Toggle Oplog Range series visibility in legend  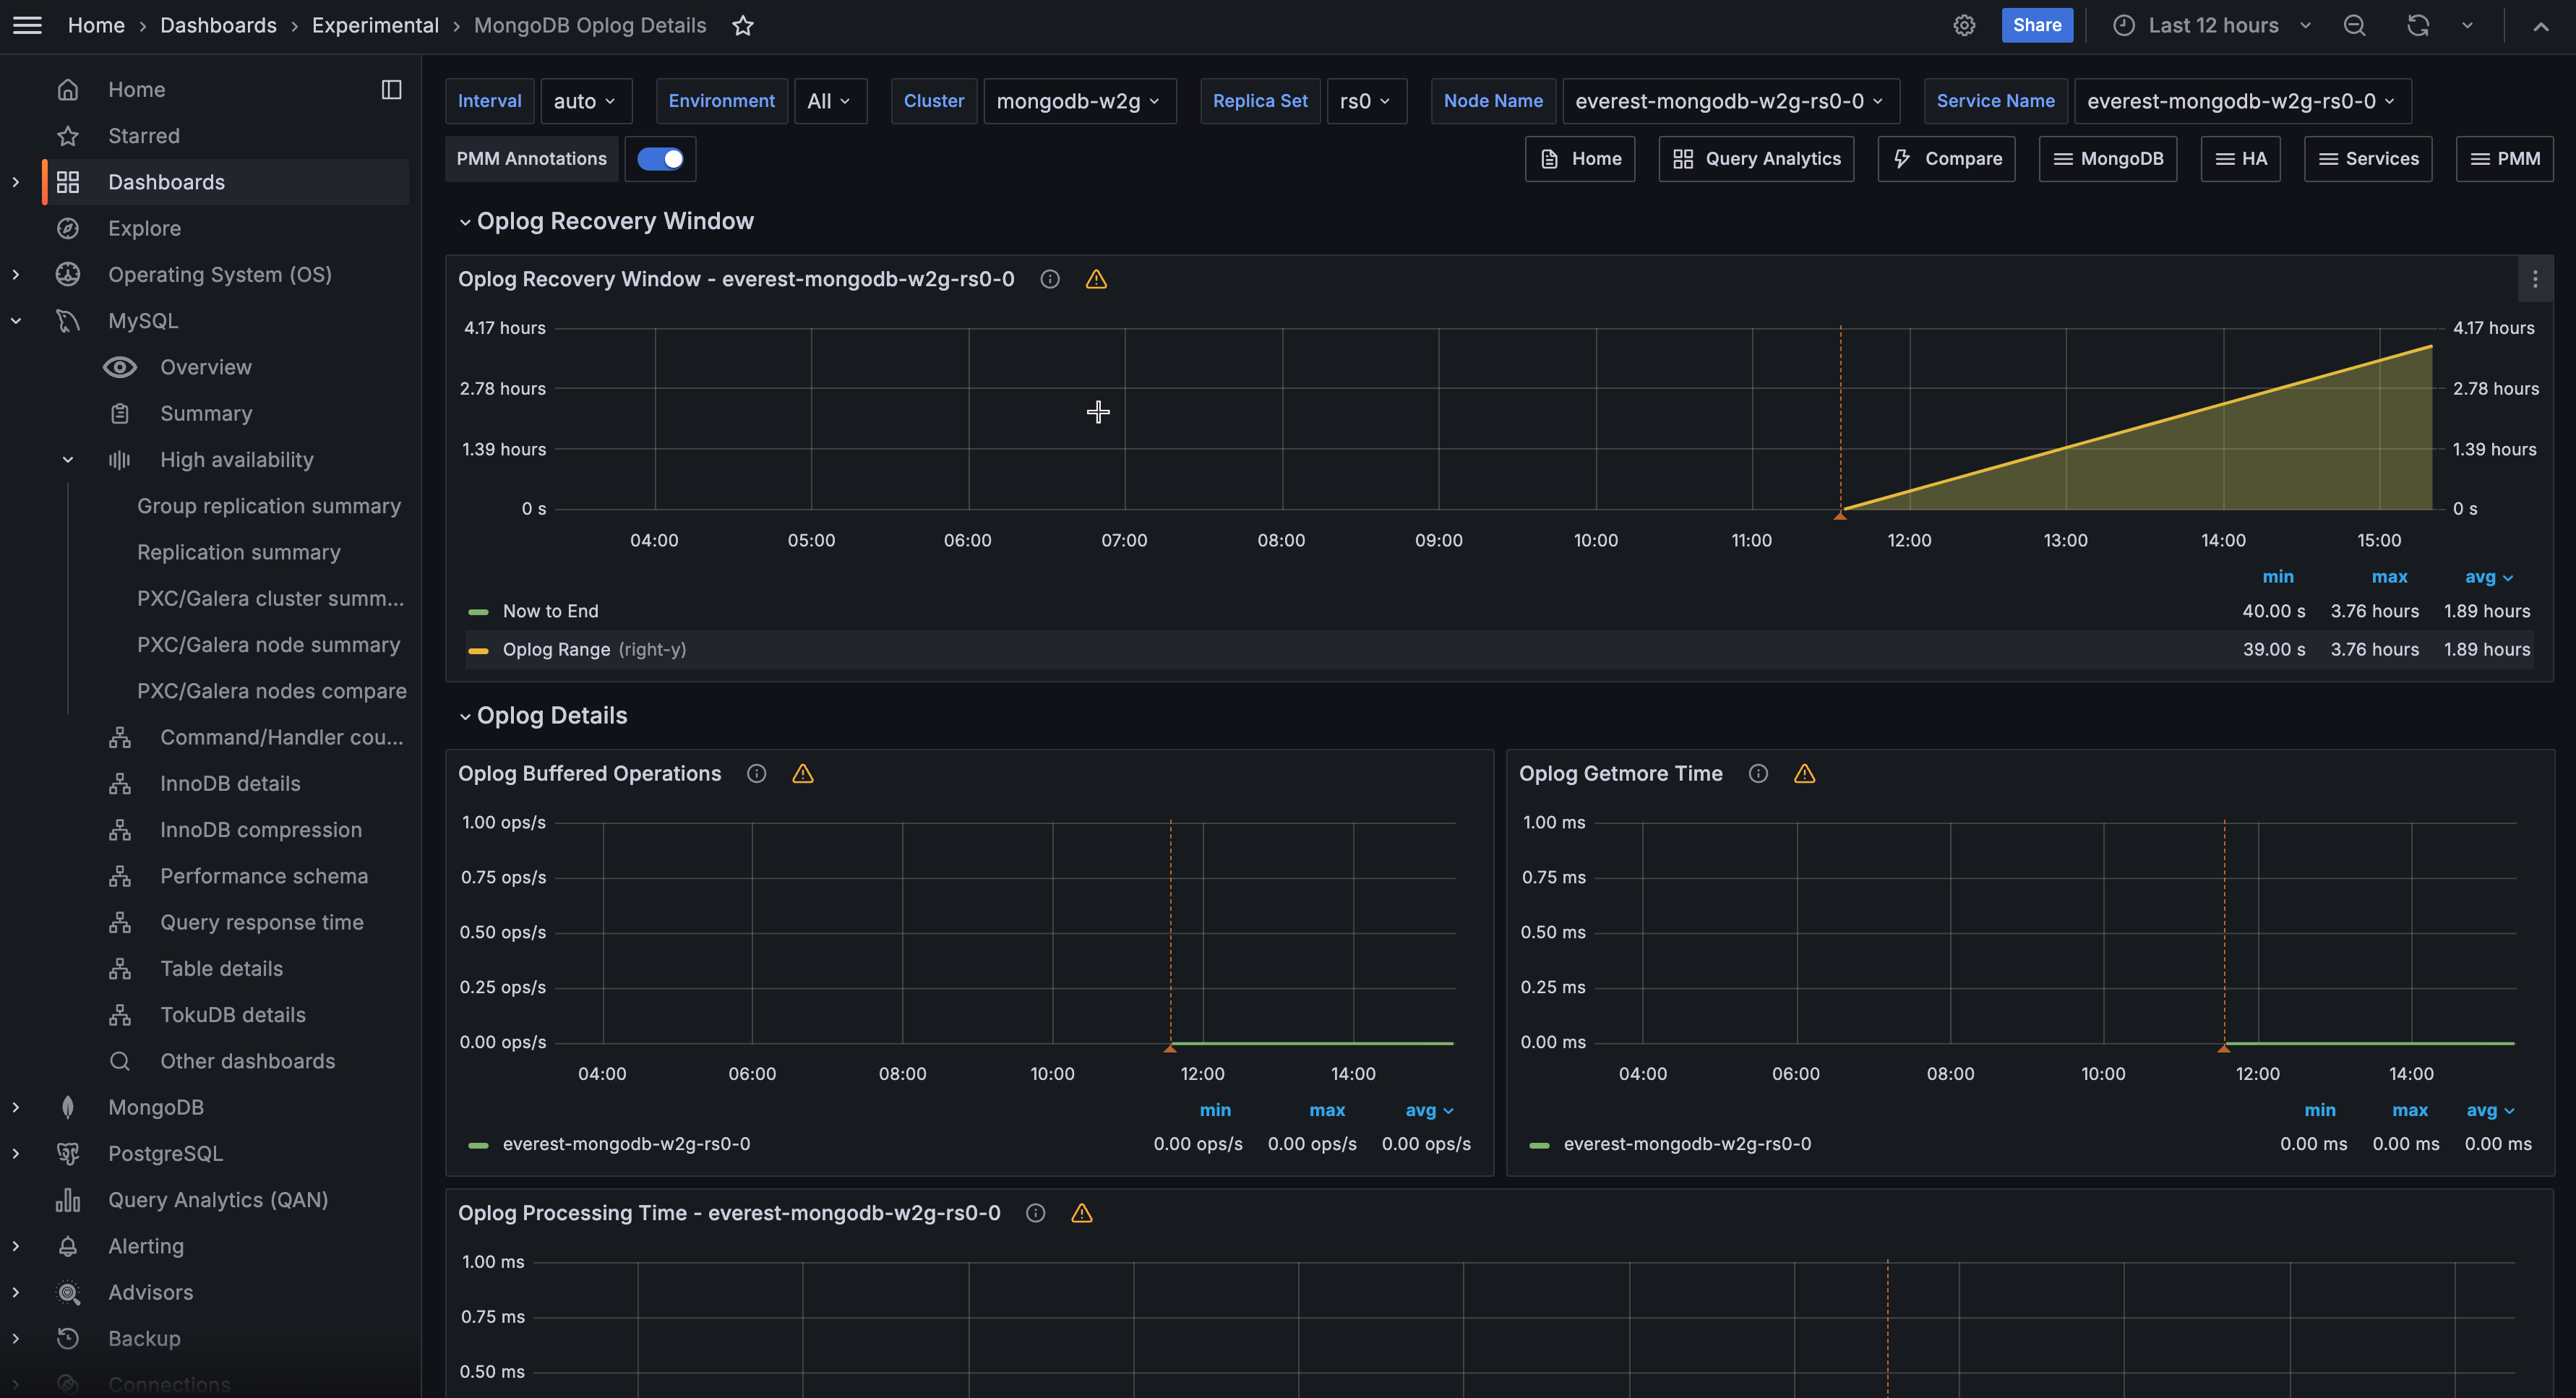(556, 650)
